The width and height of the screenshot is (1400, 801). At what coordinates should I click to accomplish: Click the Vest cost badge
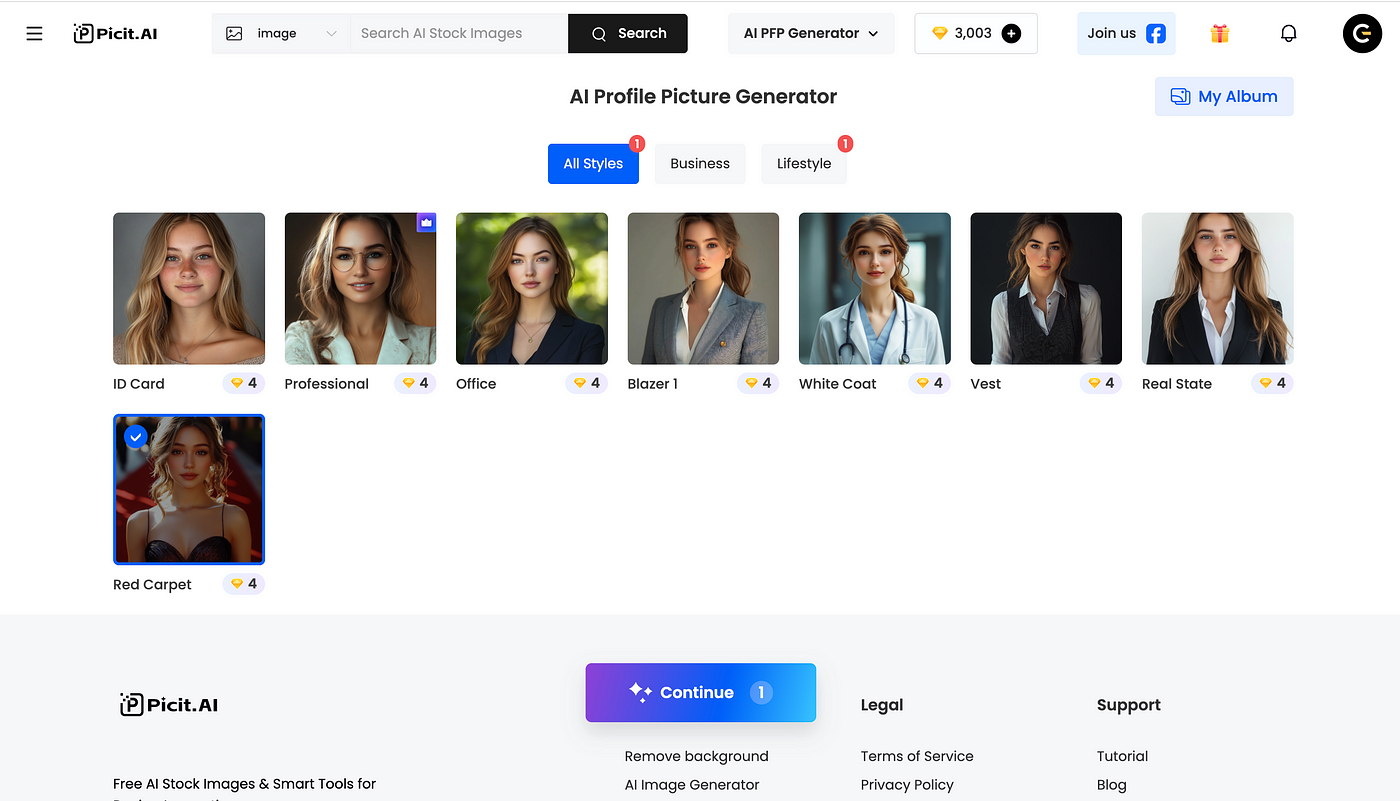(1101, 383)
